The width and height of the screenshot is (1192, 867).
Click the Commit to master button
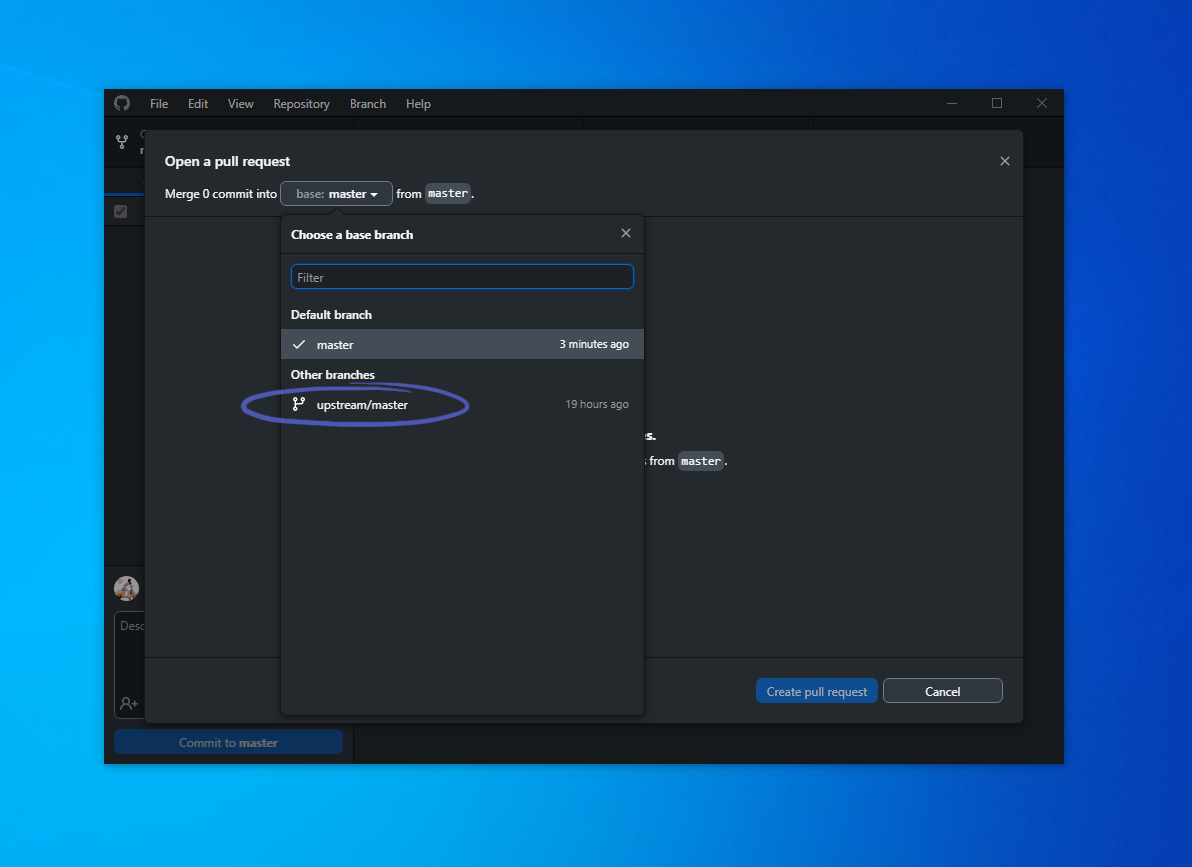[x=228, y=742]
